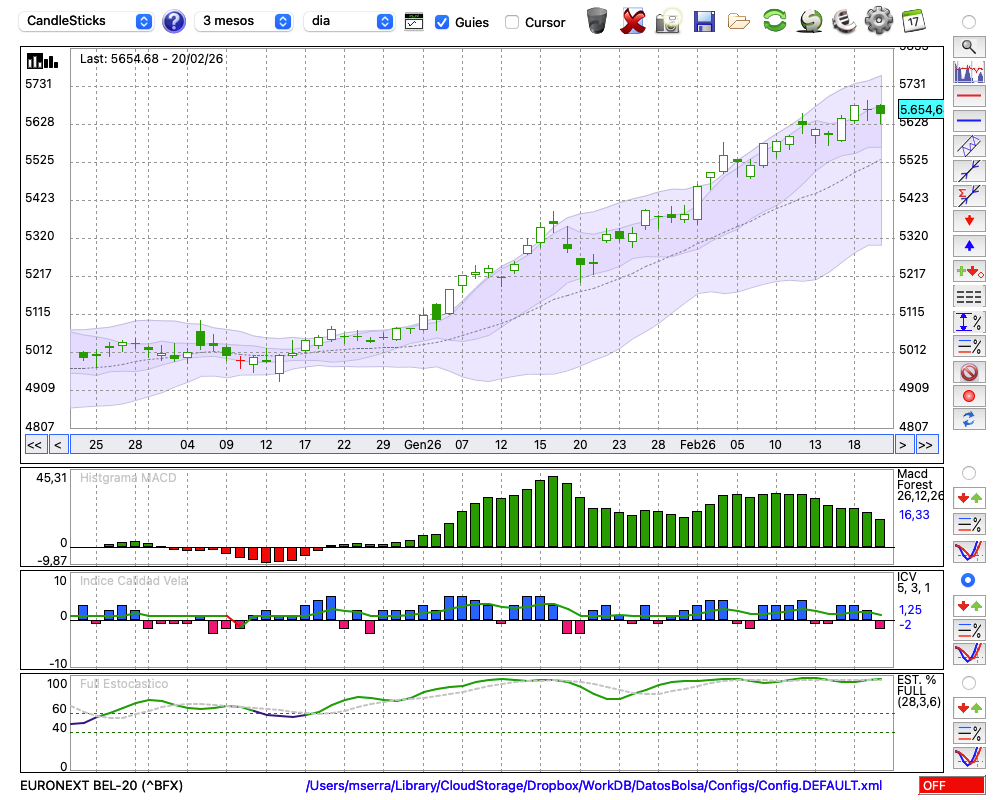Click the blue floppy disk save icon
This screenshot has height=800, width=1000.
click(x=704, y=21)
